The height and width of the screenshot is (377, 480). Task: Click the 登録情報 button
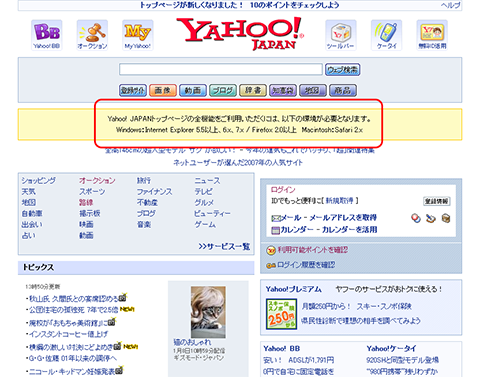436,201
